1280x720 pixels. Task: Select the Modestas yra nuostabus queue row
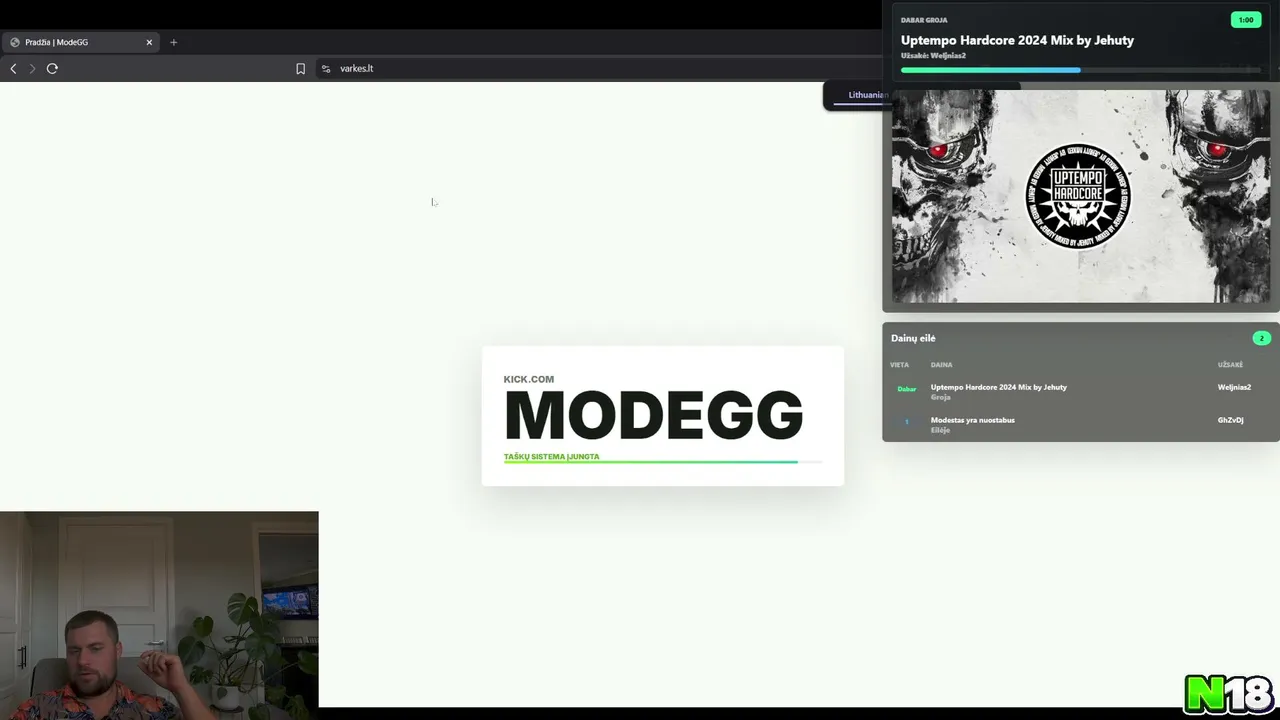point(1080,424)
